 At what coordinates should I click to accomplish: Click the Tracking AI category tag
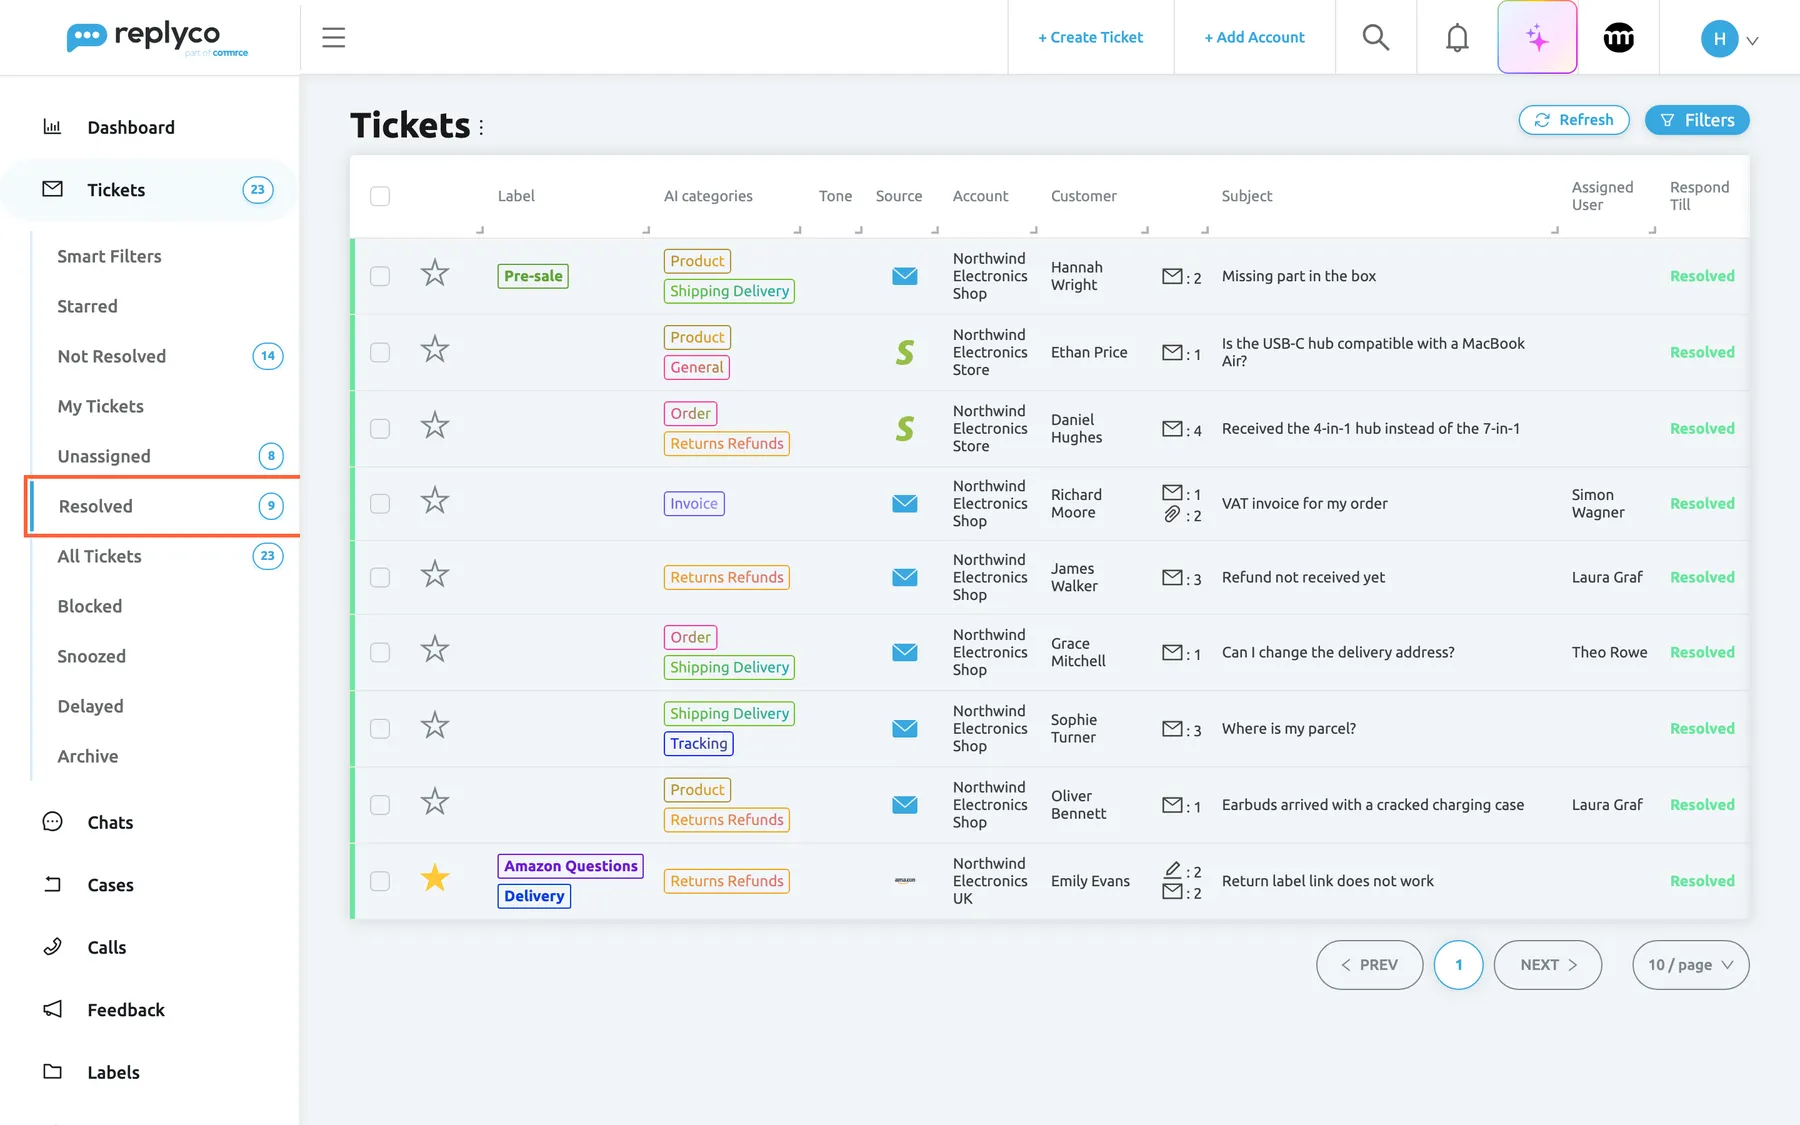[699, 744]
